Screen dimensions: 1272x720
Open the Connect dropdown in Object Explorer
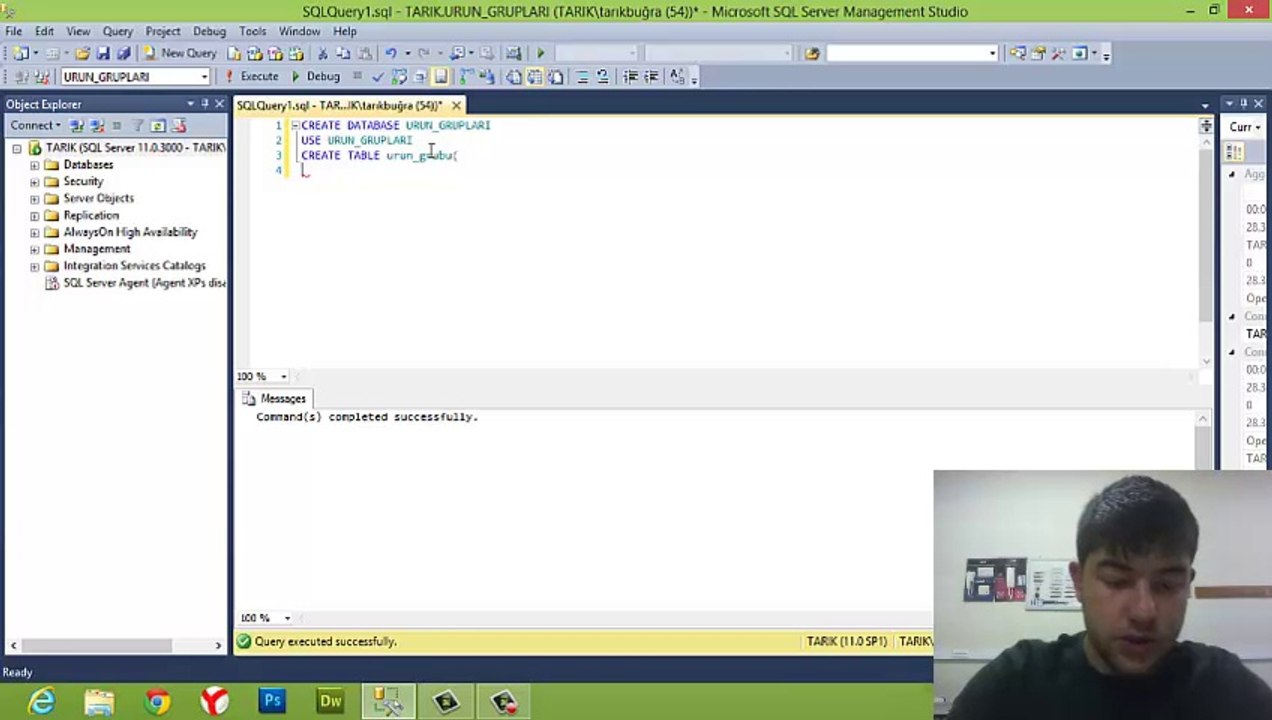point(35,125)
